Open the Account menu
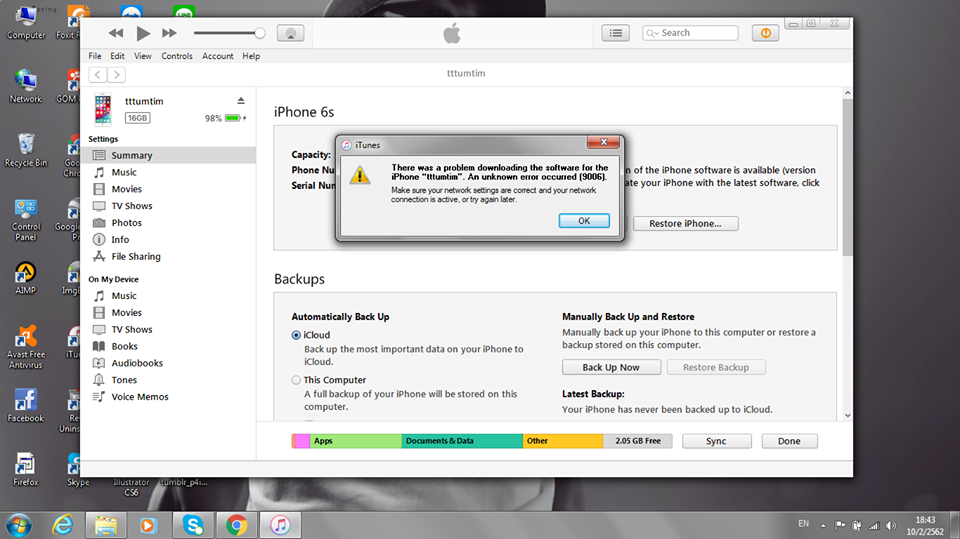Viewport: 960px width, 539px height. click(217, 56)
